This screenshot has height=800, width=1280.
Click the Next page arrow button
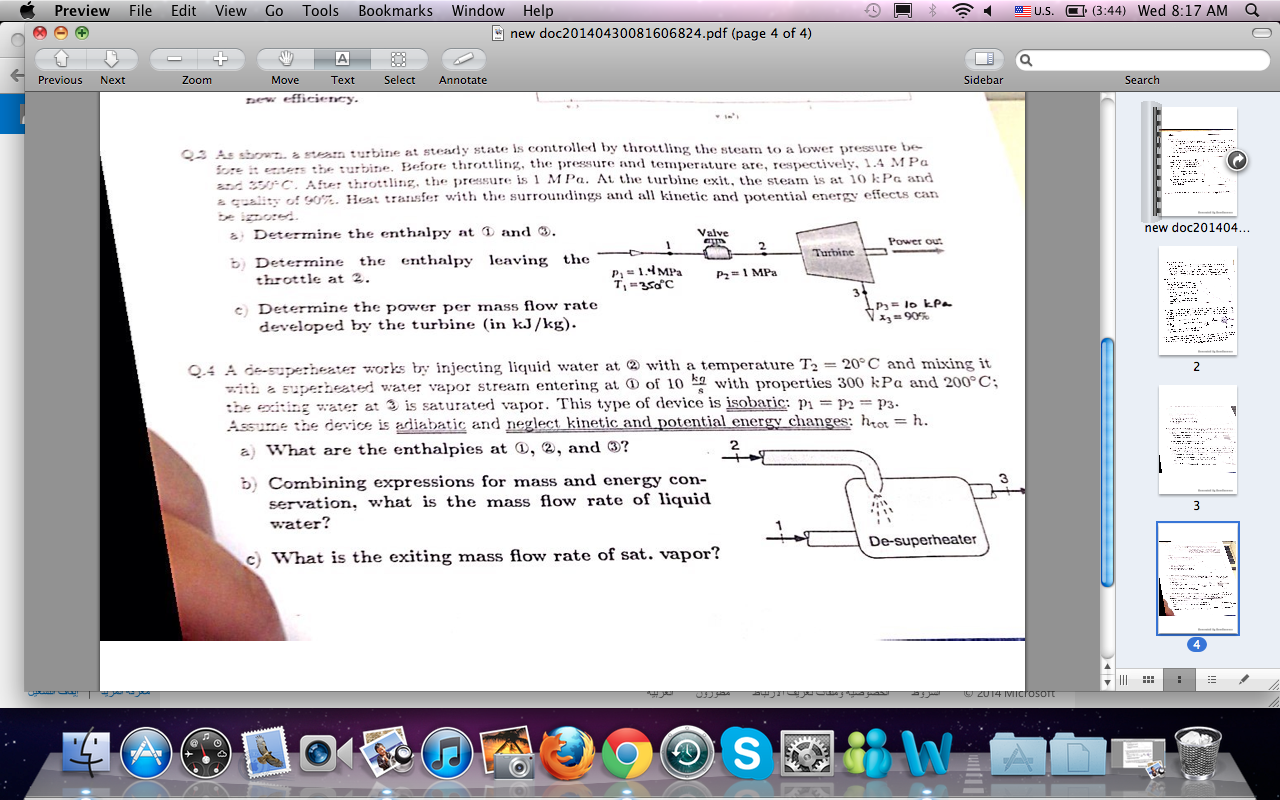tap(112, 59)
